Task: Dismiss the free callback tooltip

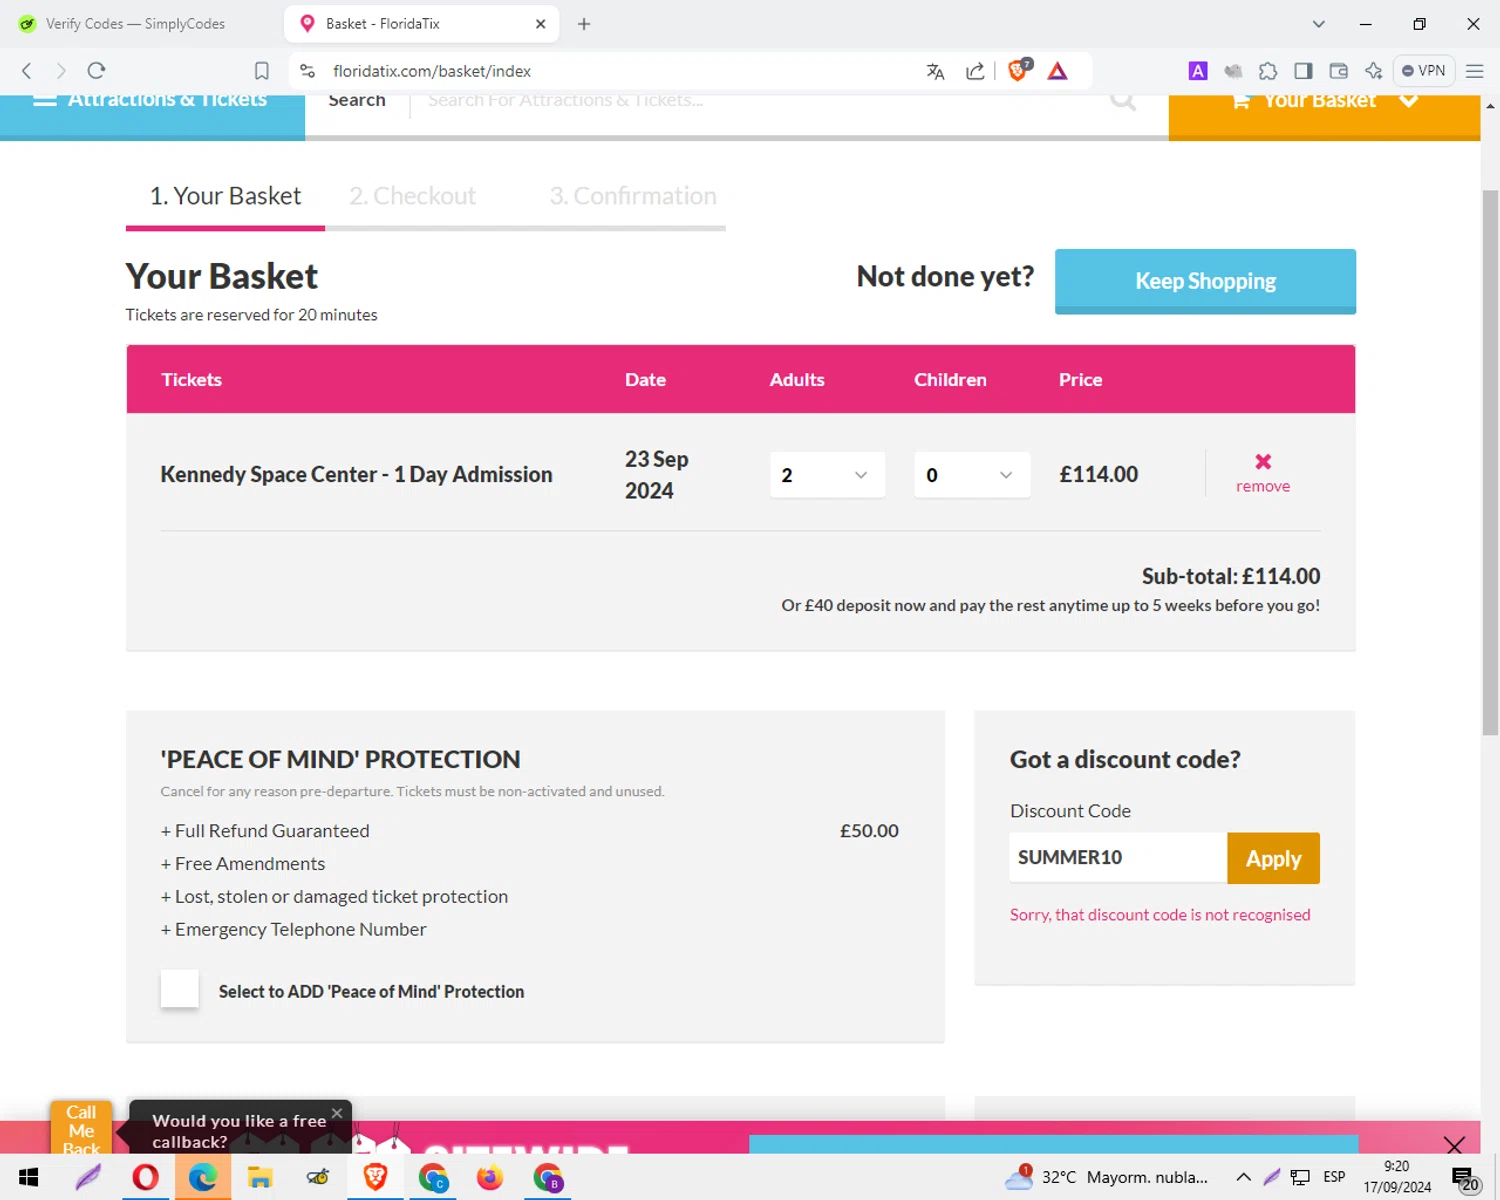Action: click(337, 1113)
